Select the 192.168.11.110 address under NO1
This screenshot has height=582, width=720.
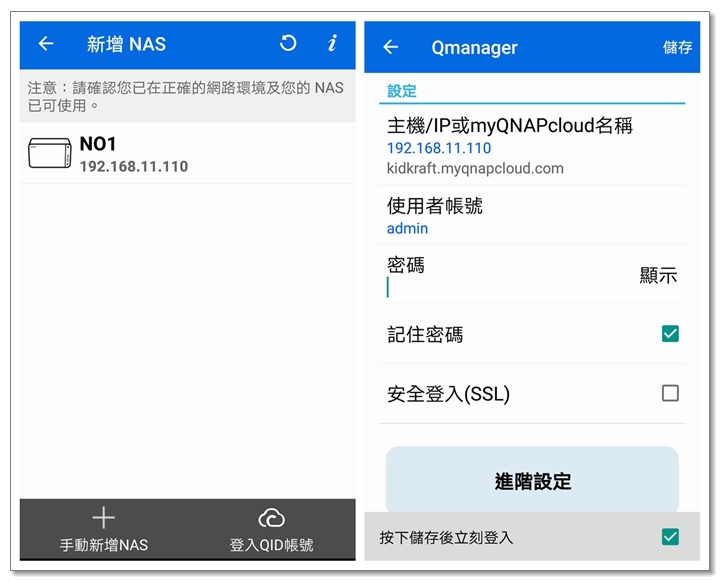(x=134, y=166)
